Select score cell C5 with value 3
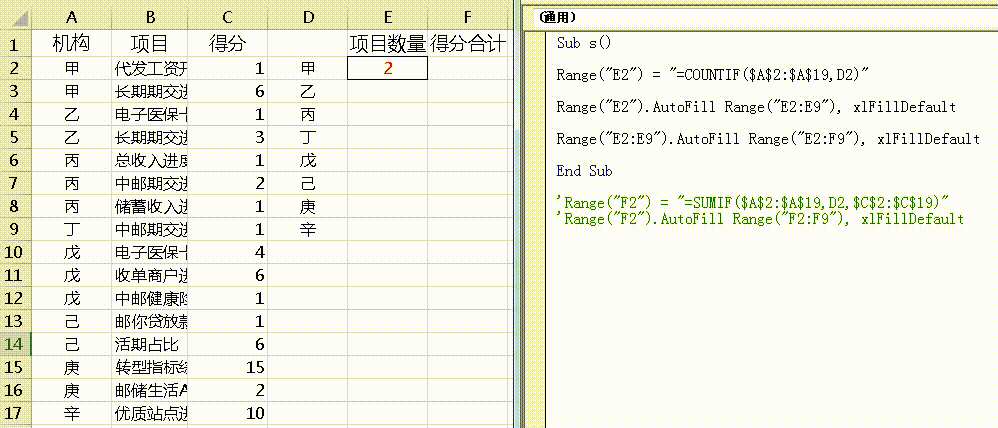This screenshot has width=998, height=428. (228, 137)
